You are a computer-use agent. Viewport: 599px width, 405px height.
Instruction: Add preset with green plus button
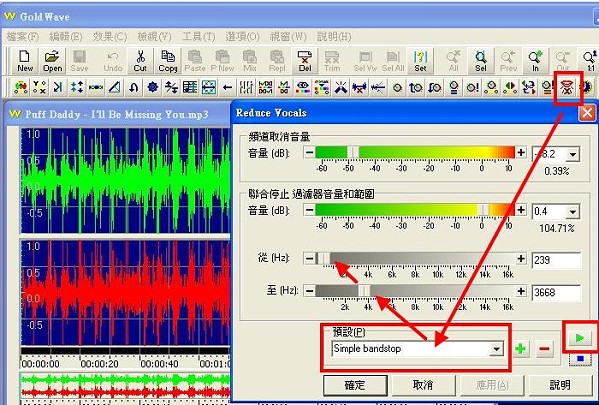[x=521, y=349]
